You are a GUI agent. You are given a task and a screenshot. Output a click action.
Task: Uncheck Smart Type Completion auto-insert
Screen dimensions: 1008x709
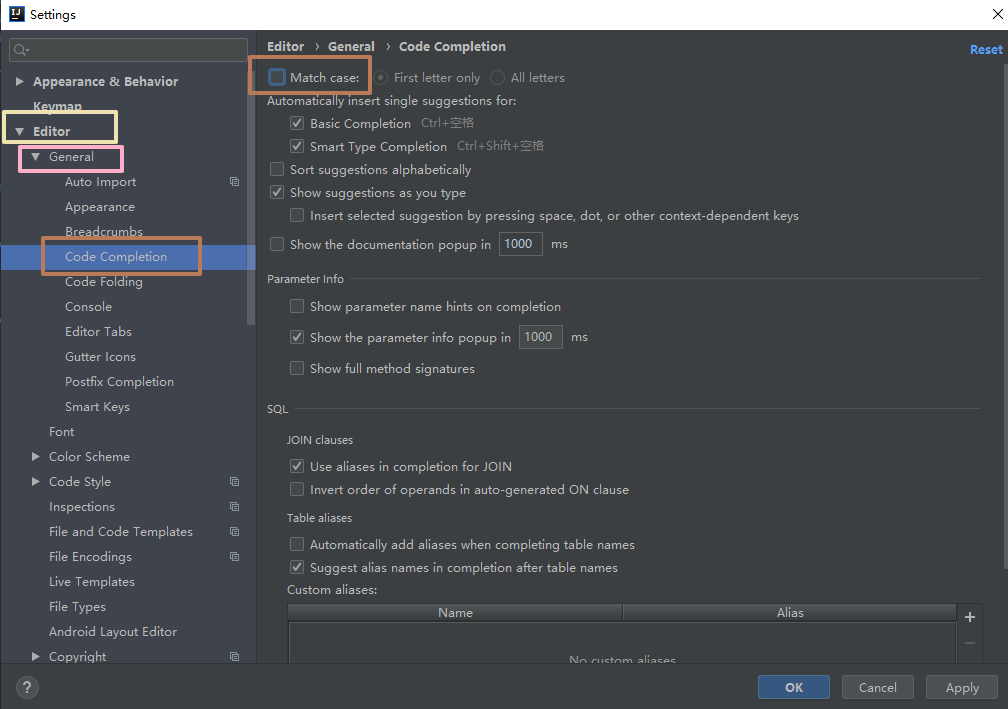tap(296, 146)
